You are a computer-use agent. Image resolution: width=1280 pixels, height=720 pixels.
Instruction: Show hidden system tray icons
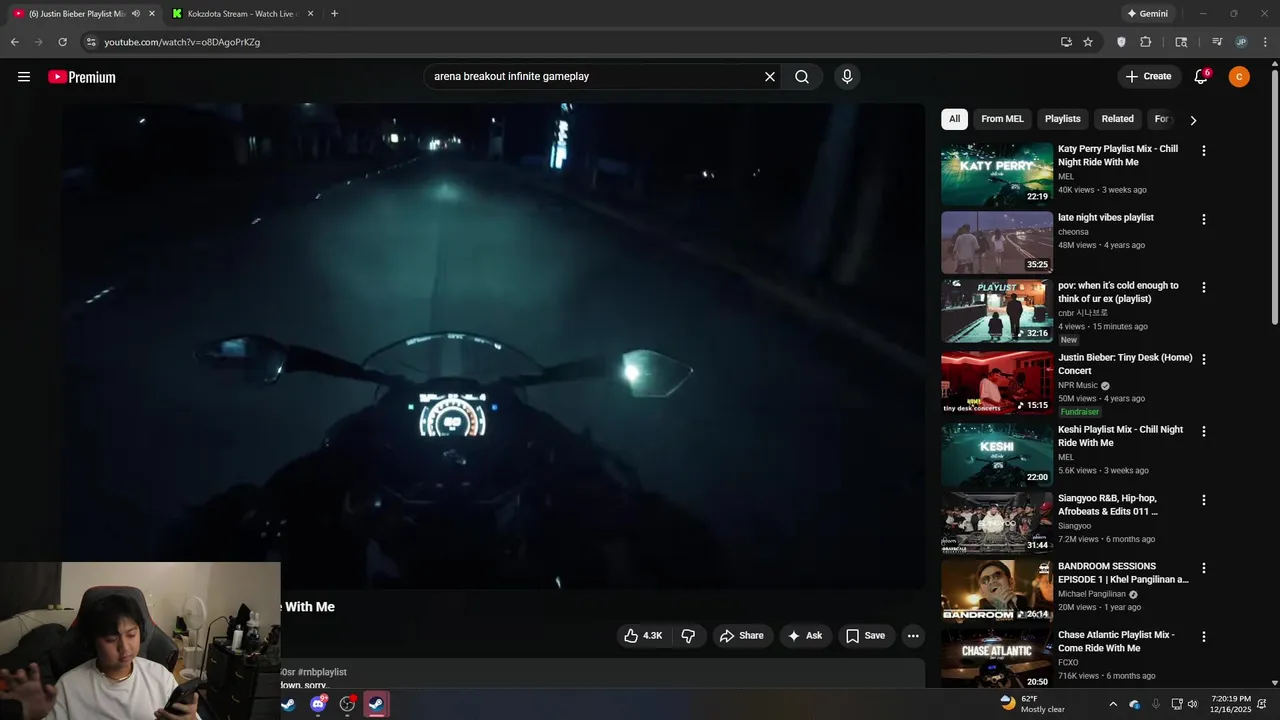[1113, 704]
